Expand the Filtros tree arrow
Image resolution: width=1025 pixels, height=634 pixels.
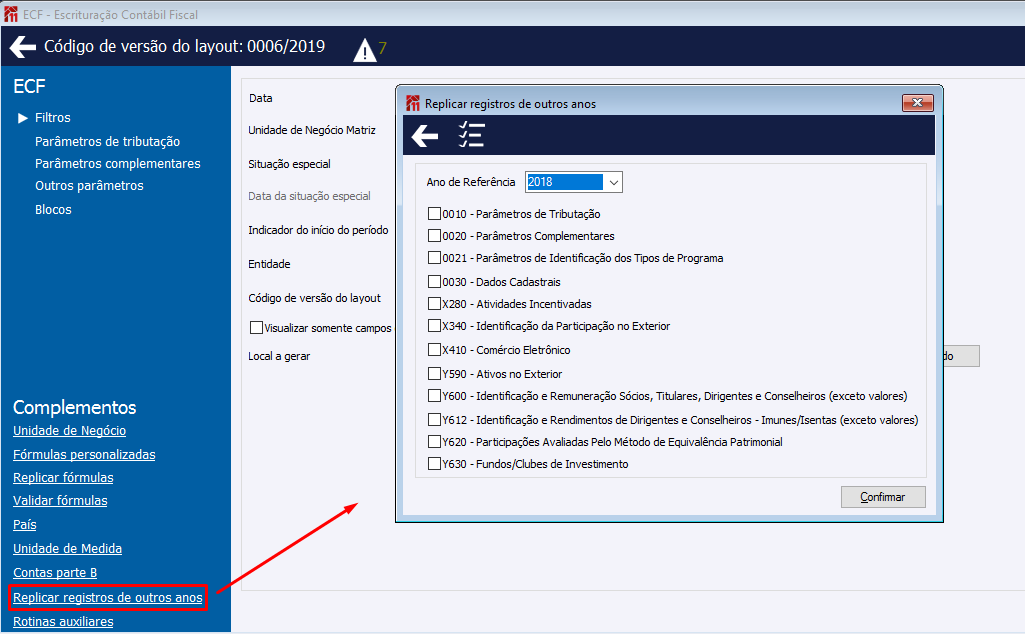pos(23,118)
